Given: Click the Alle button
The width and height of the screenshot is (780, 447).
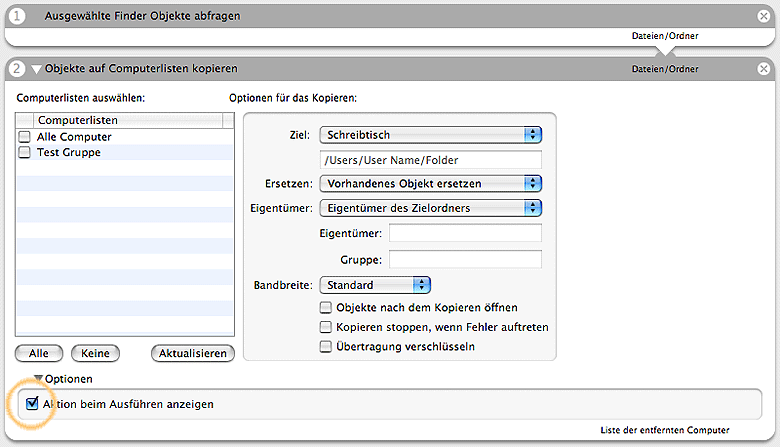Looking at the screenshot, I should point(39,353).
